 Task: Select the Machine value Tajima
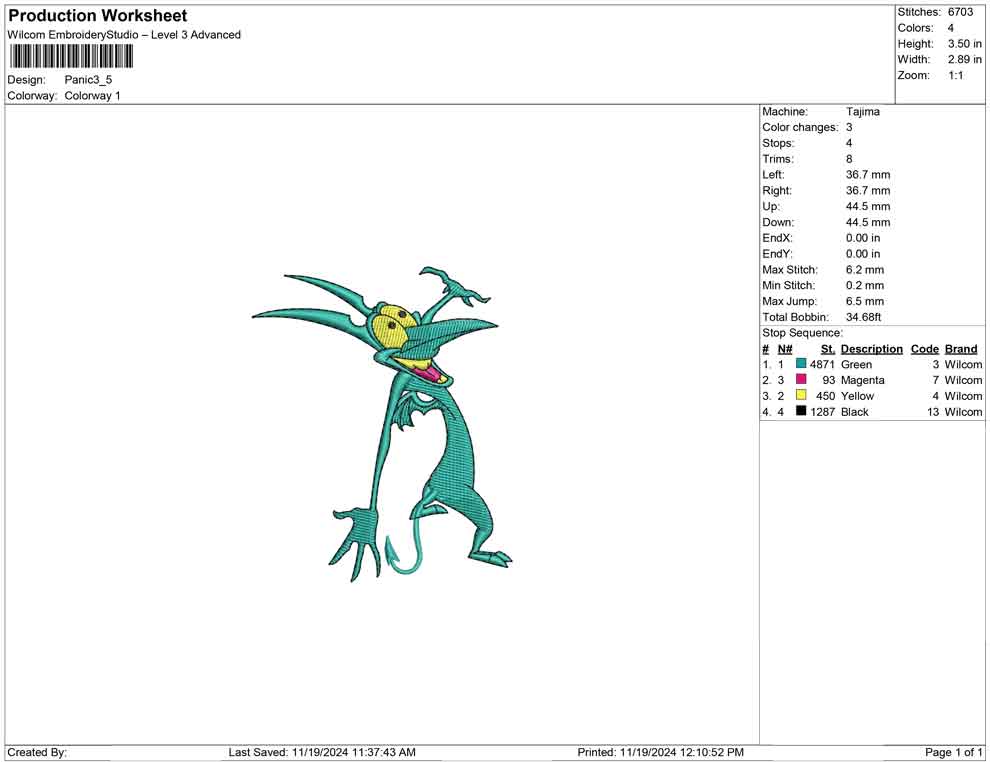[x=863, y=112]
